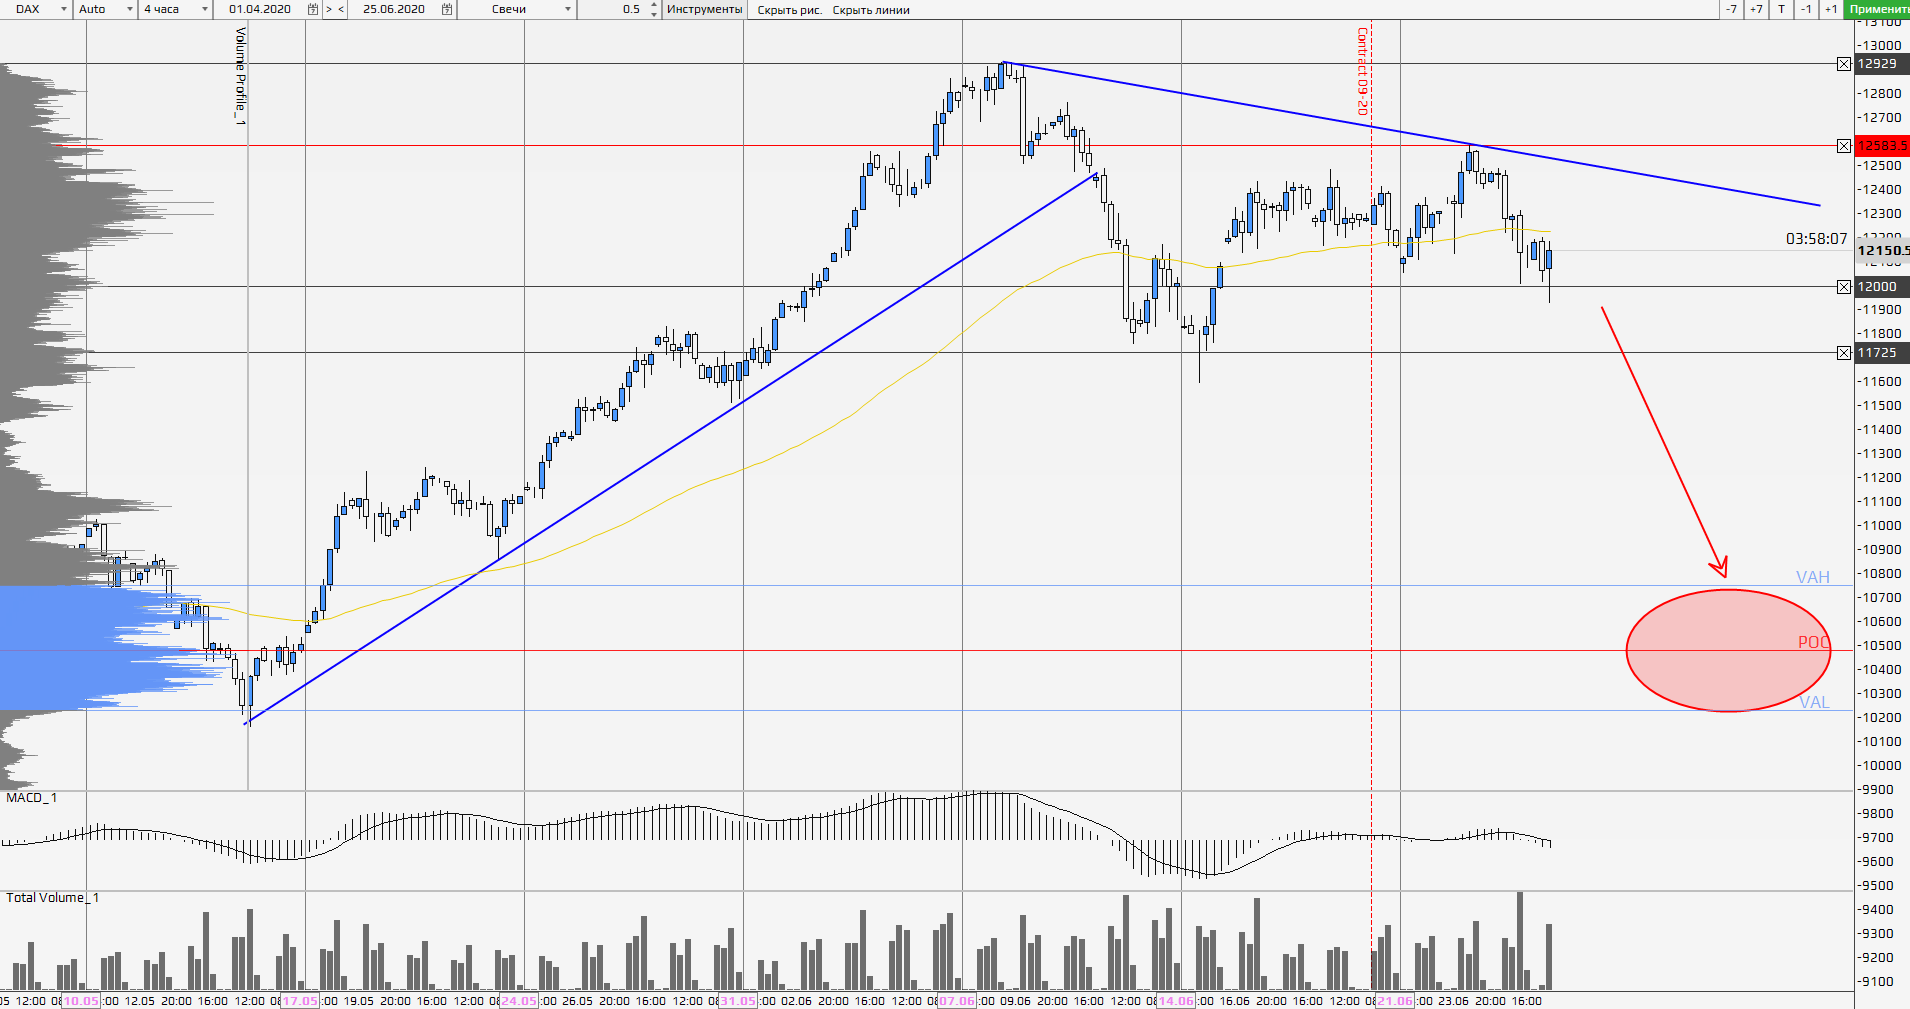Delete the 11725 price level marker
Image resolution: width=1910 pixels, height=1009 pixels.
coord(1844,353)
